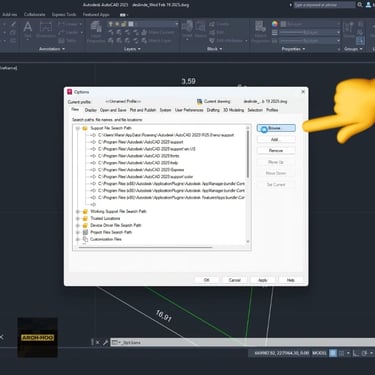
Task: Collapse the Support File Search Path node
Action: [x=78, y=128]
